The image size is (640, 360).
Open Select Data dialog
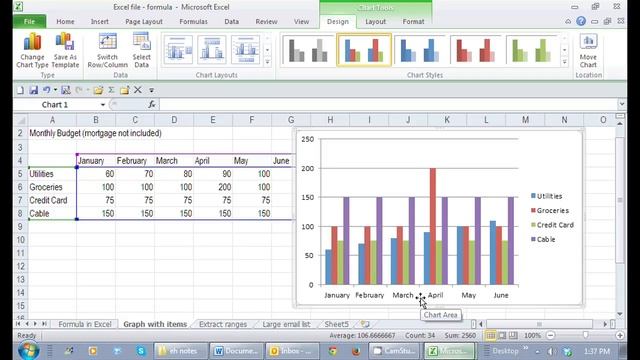coord(142,51)
